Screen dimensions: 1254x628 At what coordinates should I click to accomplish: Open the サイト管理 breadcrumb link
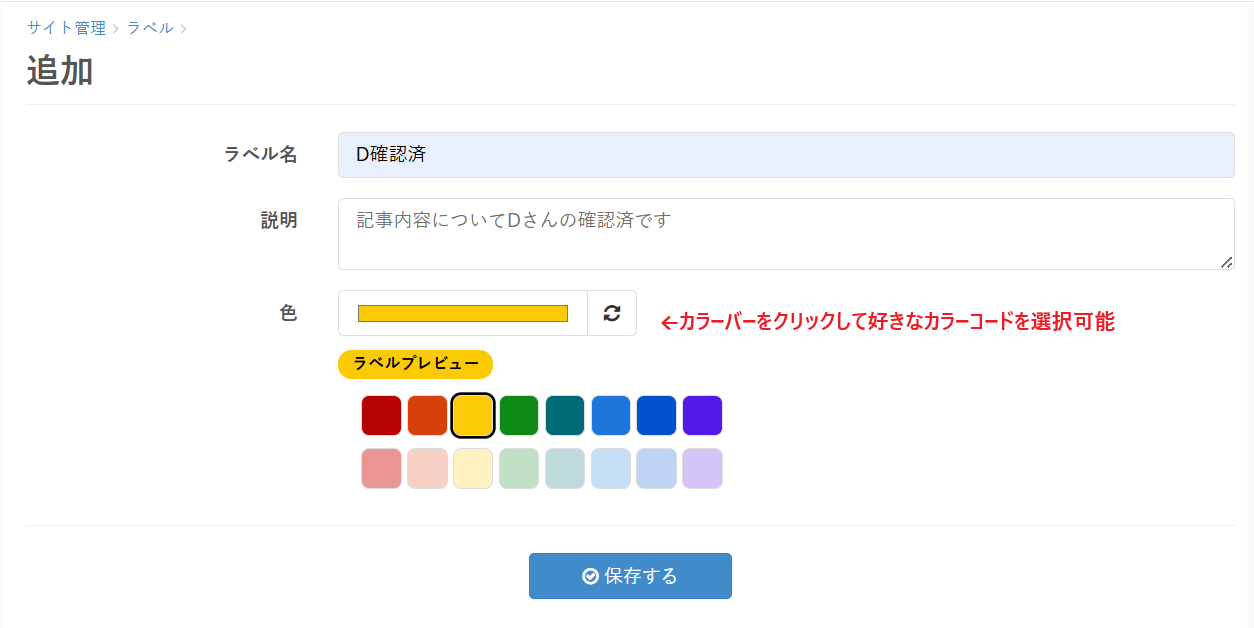pyautogui.click(x=66, y=28)
